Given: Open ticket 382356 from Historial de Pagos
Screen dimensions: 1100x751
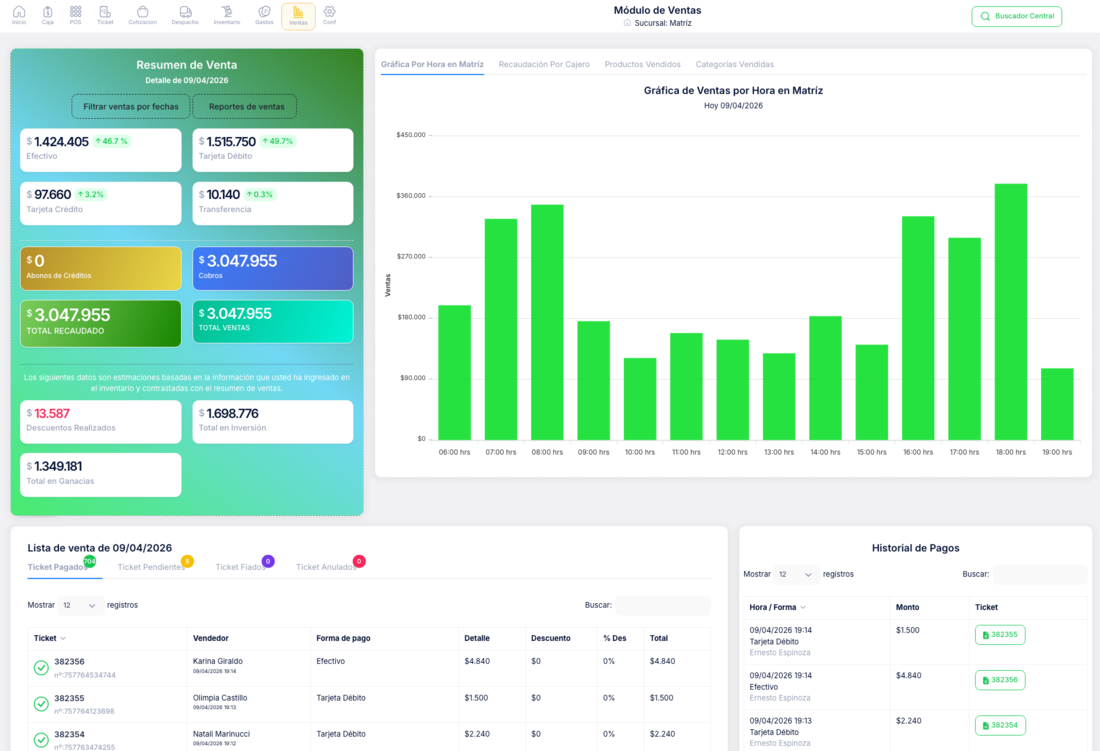Looking at the screenshot, I should pyautogui.click(x=1000, y=680).
